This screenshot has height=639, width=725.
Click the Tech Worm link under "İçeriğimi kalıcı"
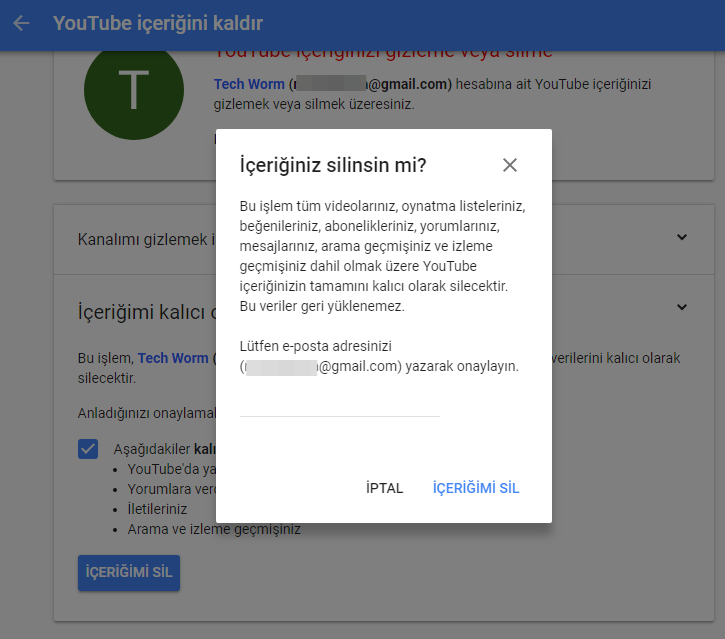[173, 358]
